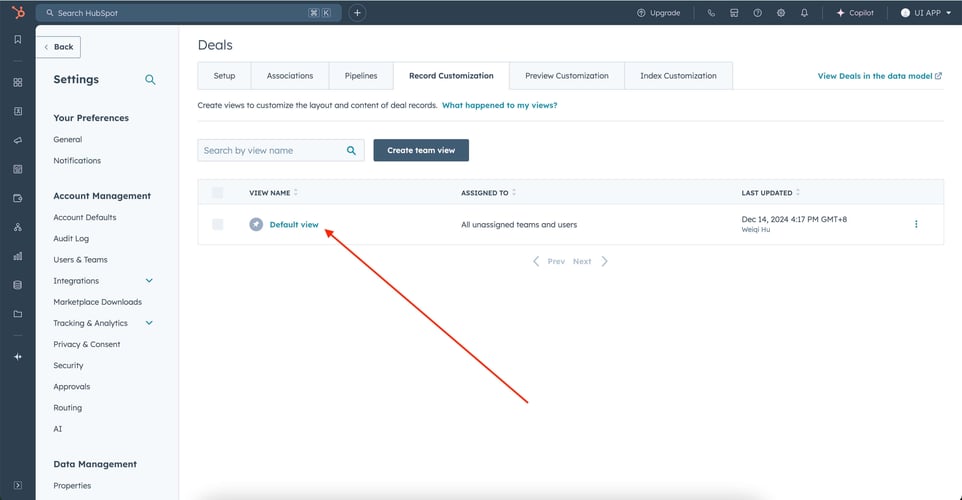Image resolution: width=962 pixels, height=500 pixels.
Task: Open the Copilot assistant
Action: pos(855,12)
